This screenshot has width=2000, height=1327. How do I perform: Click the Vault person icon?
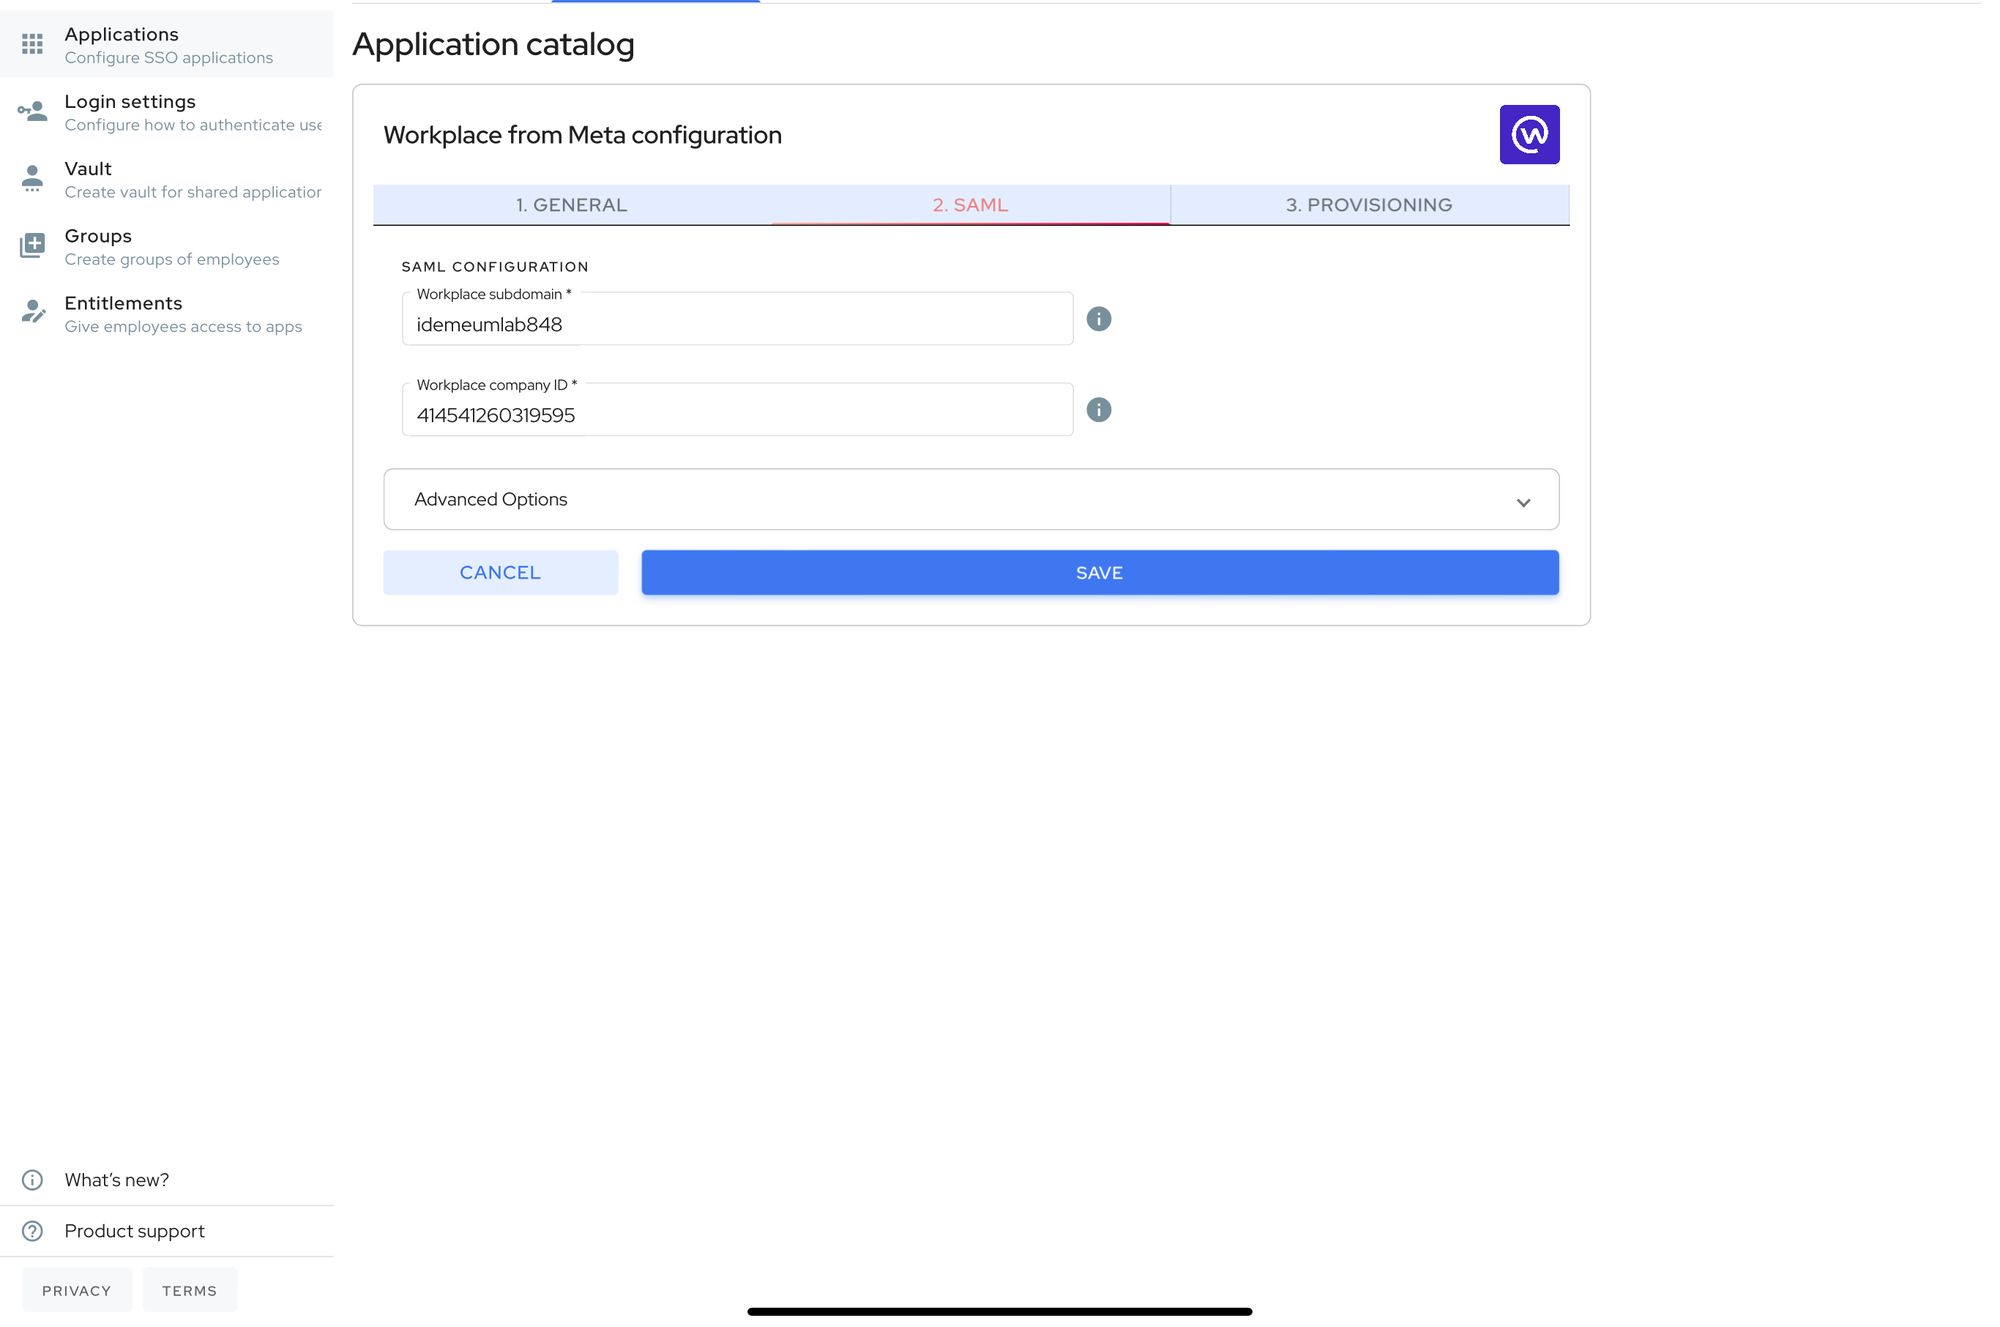[x=32, y=178]
